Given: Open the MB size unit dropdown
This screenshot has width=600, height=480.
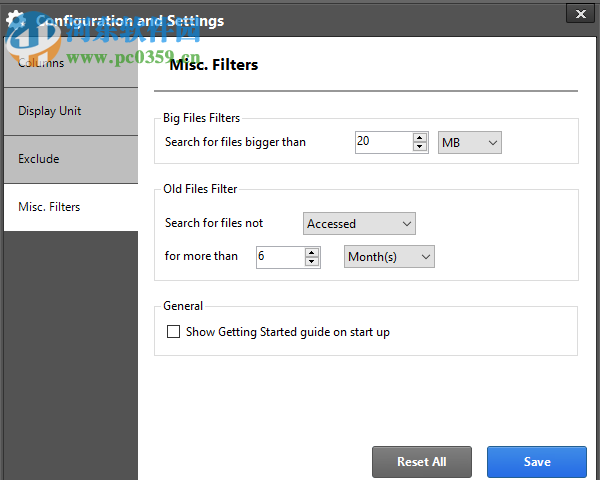Looking at the screenshot, I should point(470,143).
